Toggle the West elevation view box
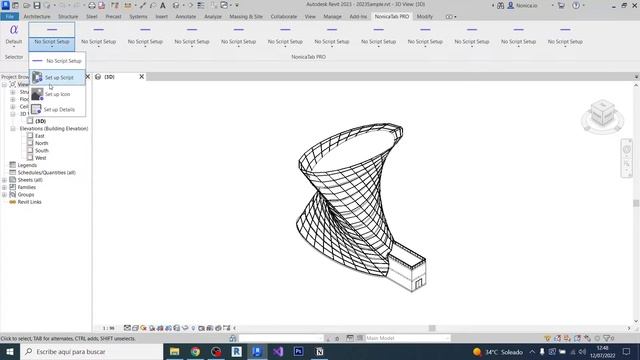 tap(30, 158)
